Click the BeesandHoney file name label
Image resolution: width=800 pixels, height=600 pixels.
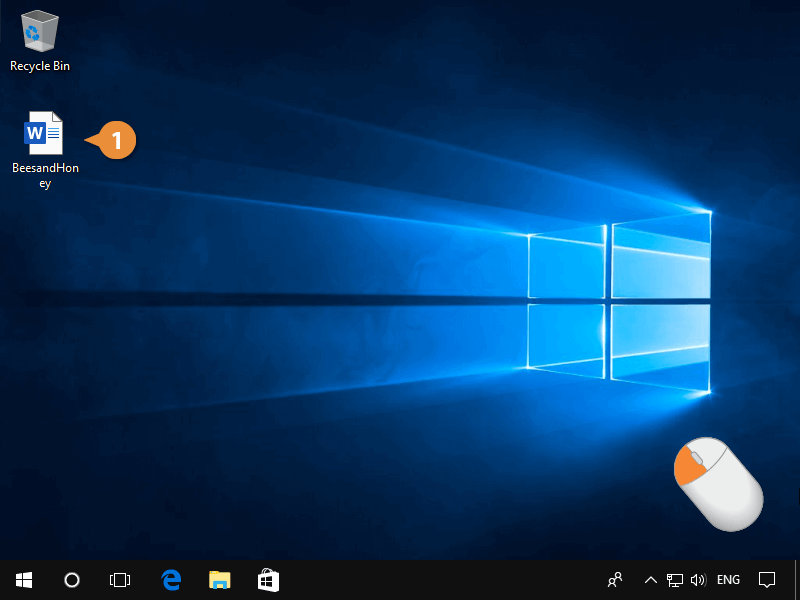click(x=45, y=176)
